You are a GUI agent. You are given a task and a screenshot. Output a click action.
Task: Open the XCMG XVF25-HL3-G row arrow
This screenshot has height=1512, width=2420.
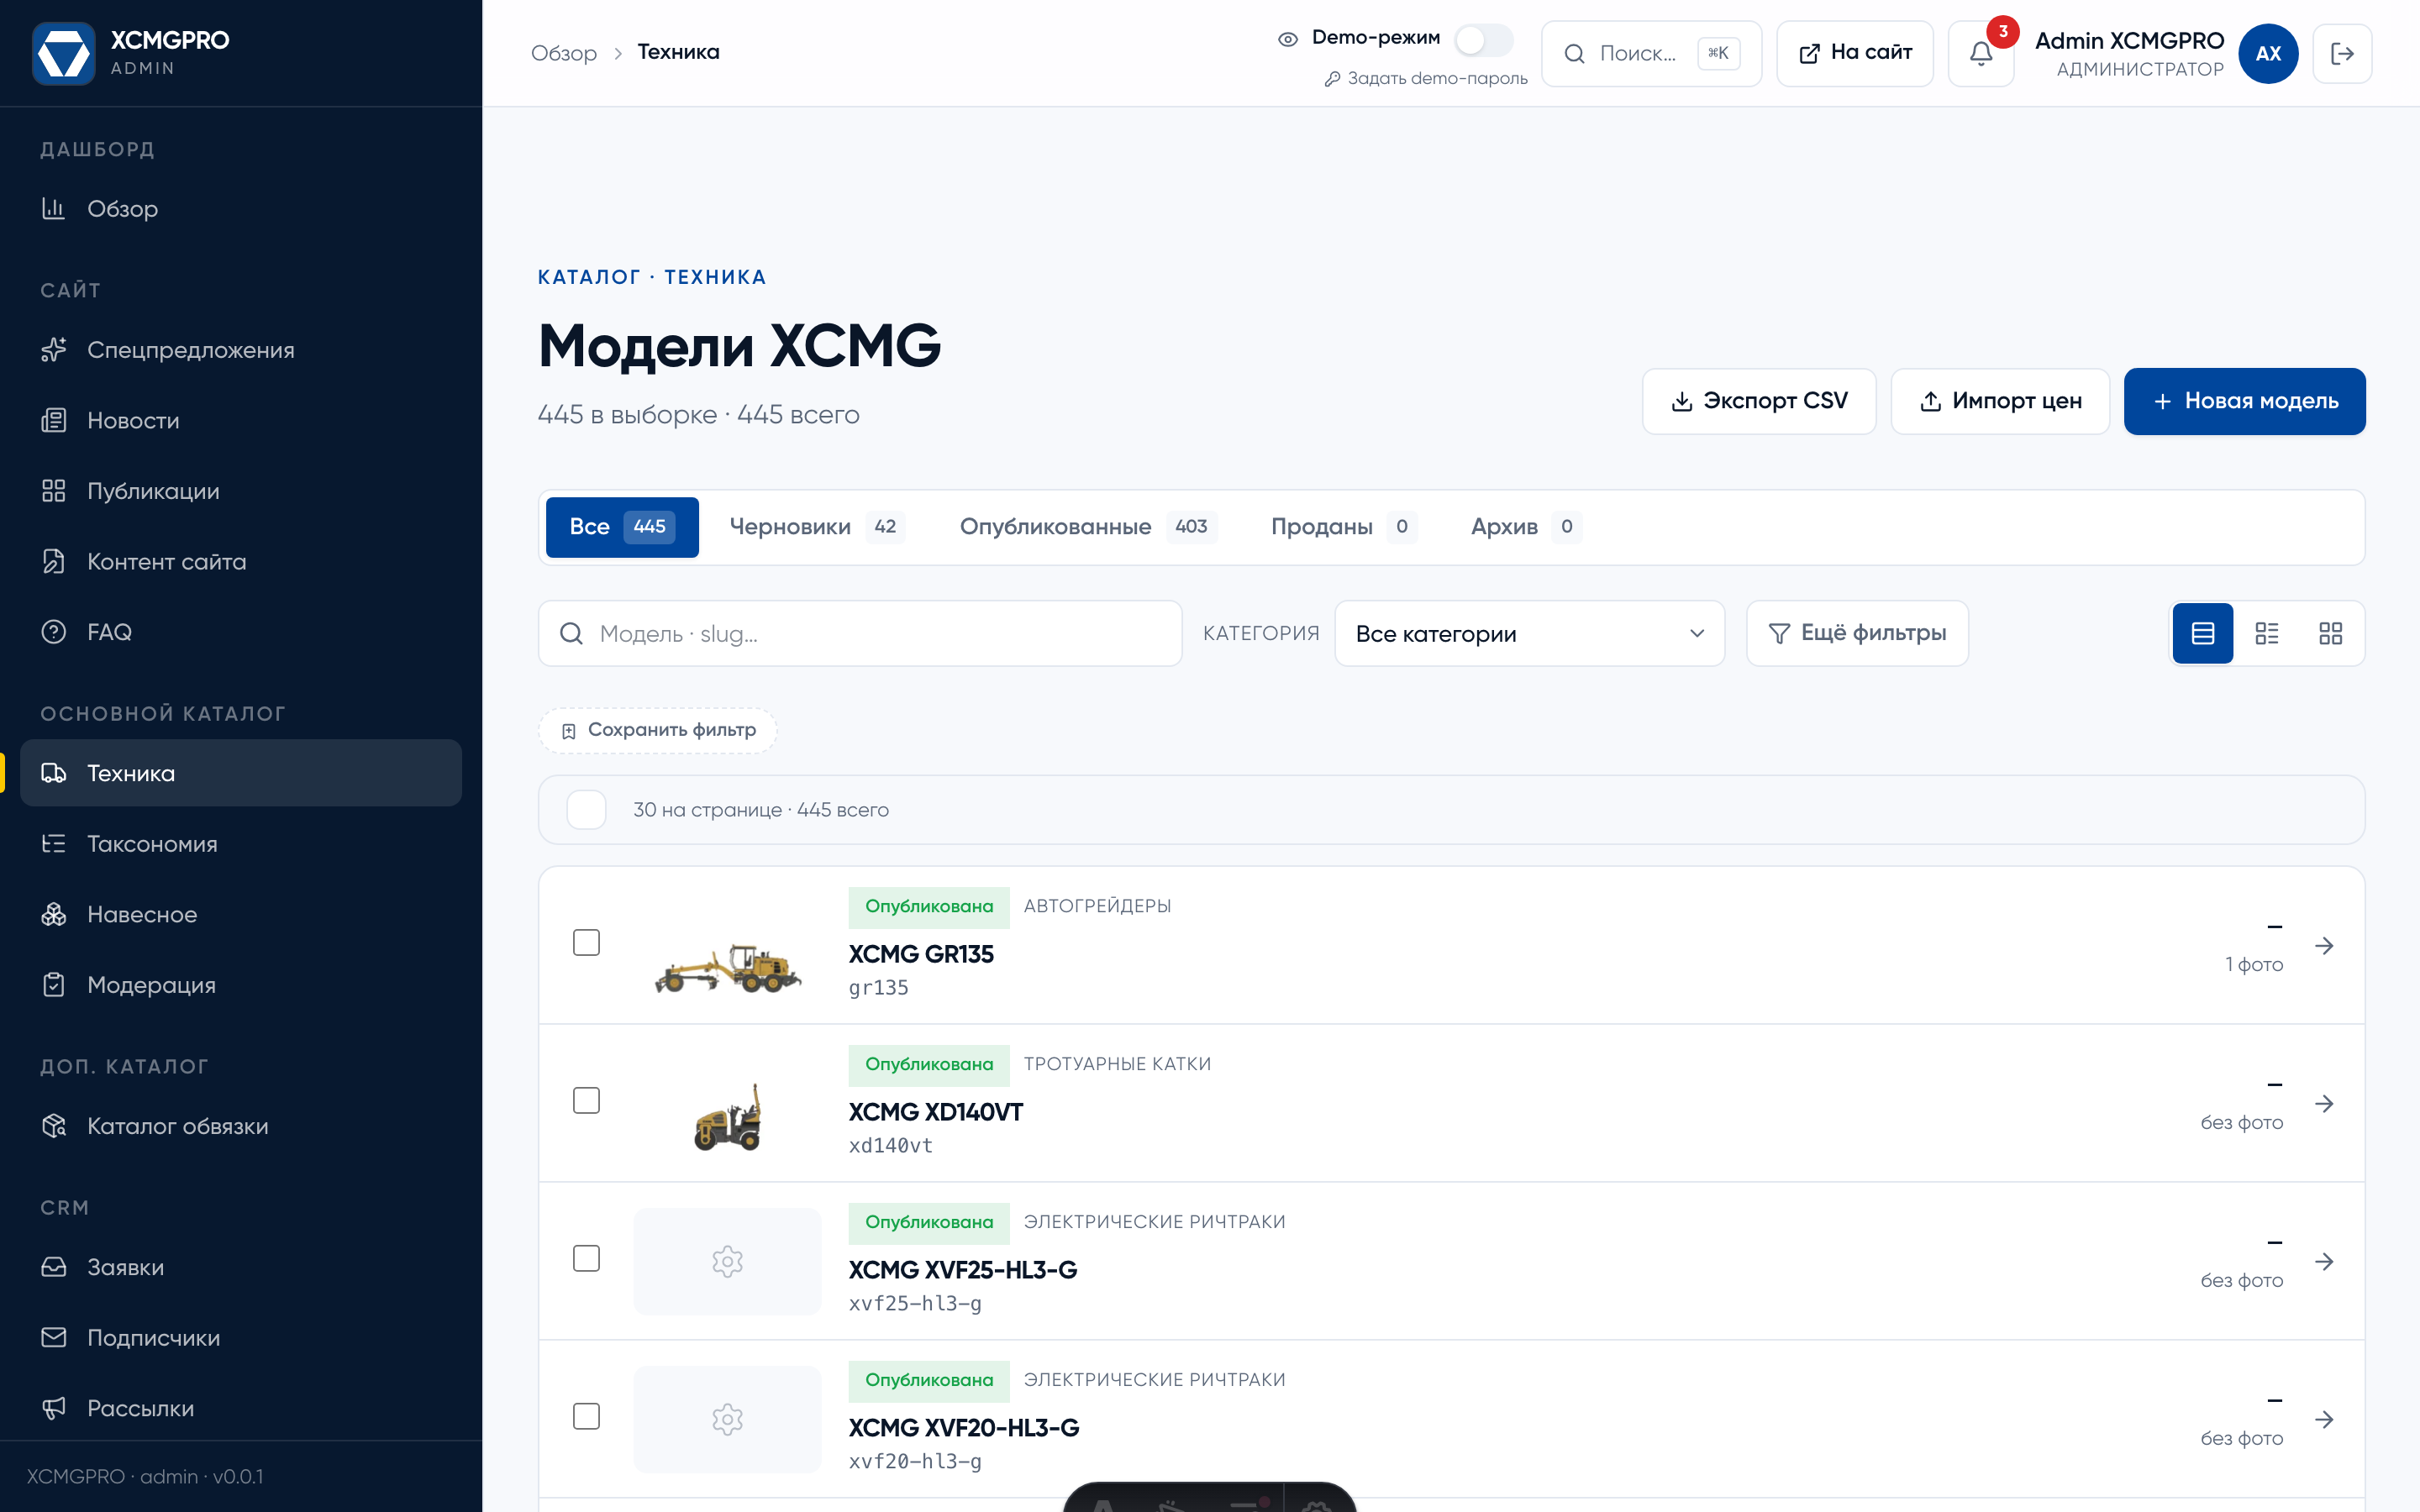2324,1261
